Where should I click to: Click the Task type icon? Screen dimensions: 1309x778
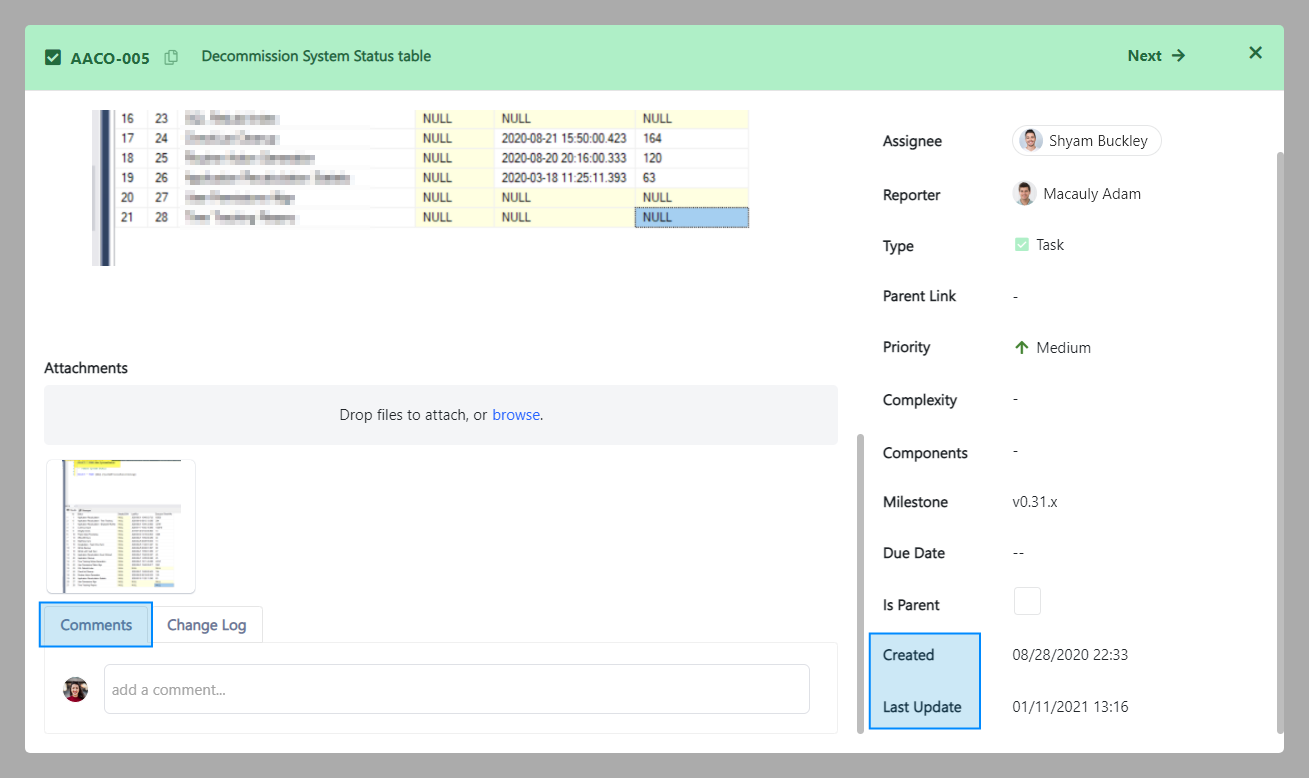pos(1021,244)
